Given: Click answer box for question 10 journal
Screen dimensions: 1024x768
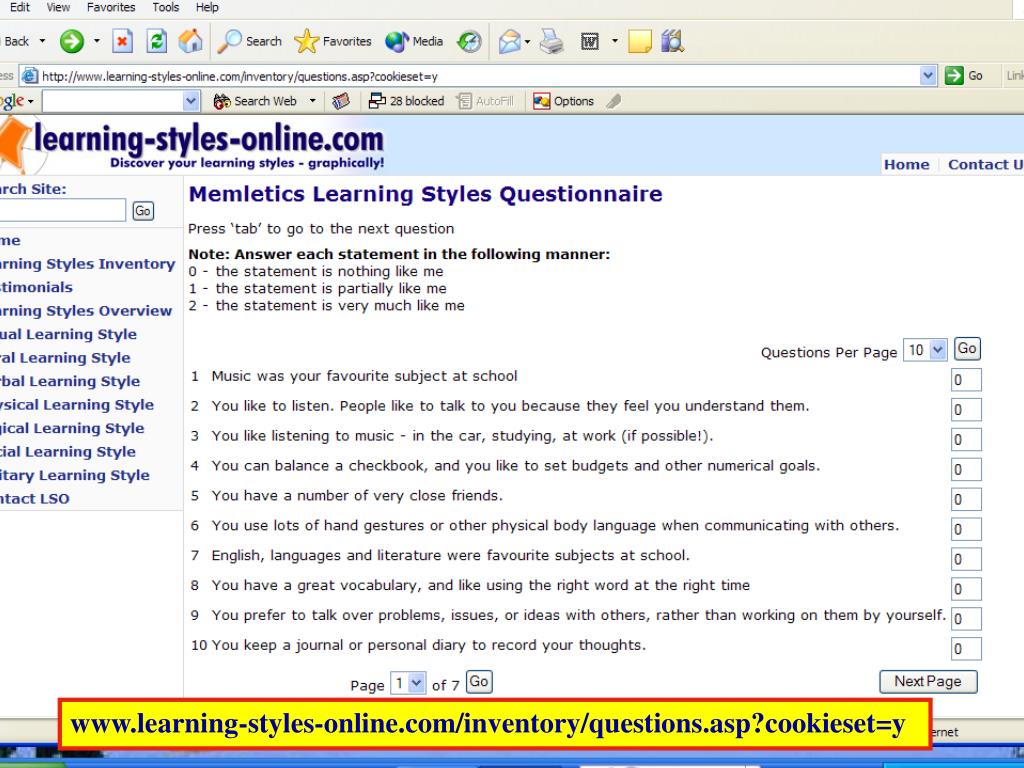Looking at the screenshot, I should [966, 649].
